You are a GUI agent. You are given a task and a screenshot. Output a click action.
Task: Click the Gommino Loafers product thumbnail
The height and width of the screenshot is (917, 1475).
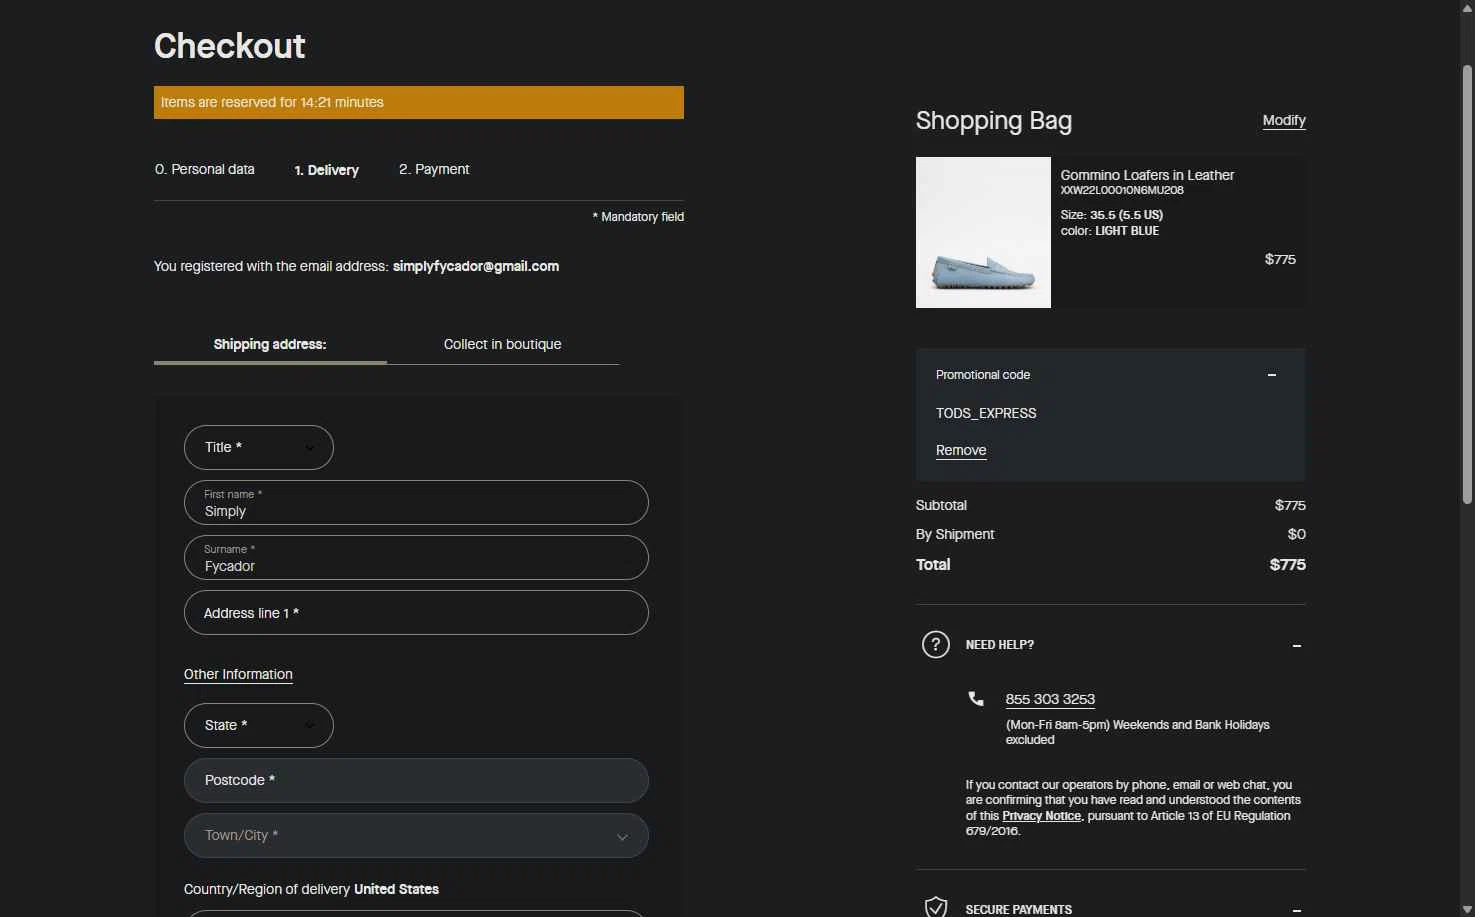983,232
